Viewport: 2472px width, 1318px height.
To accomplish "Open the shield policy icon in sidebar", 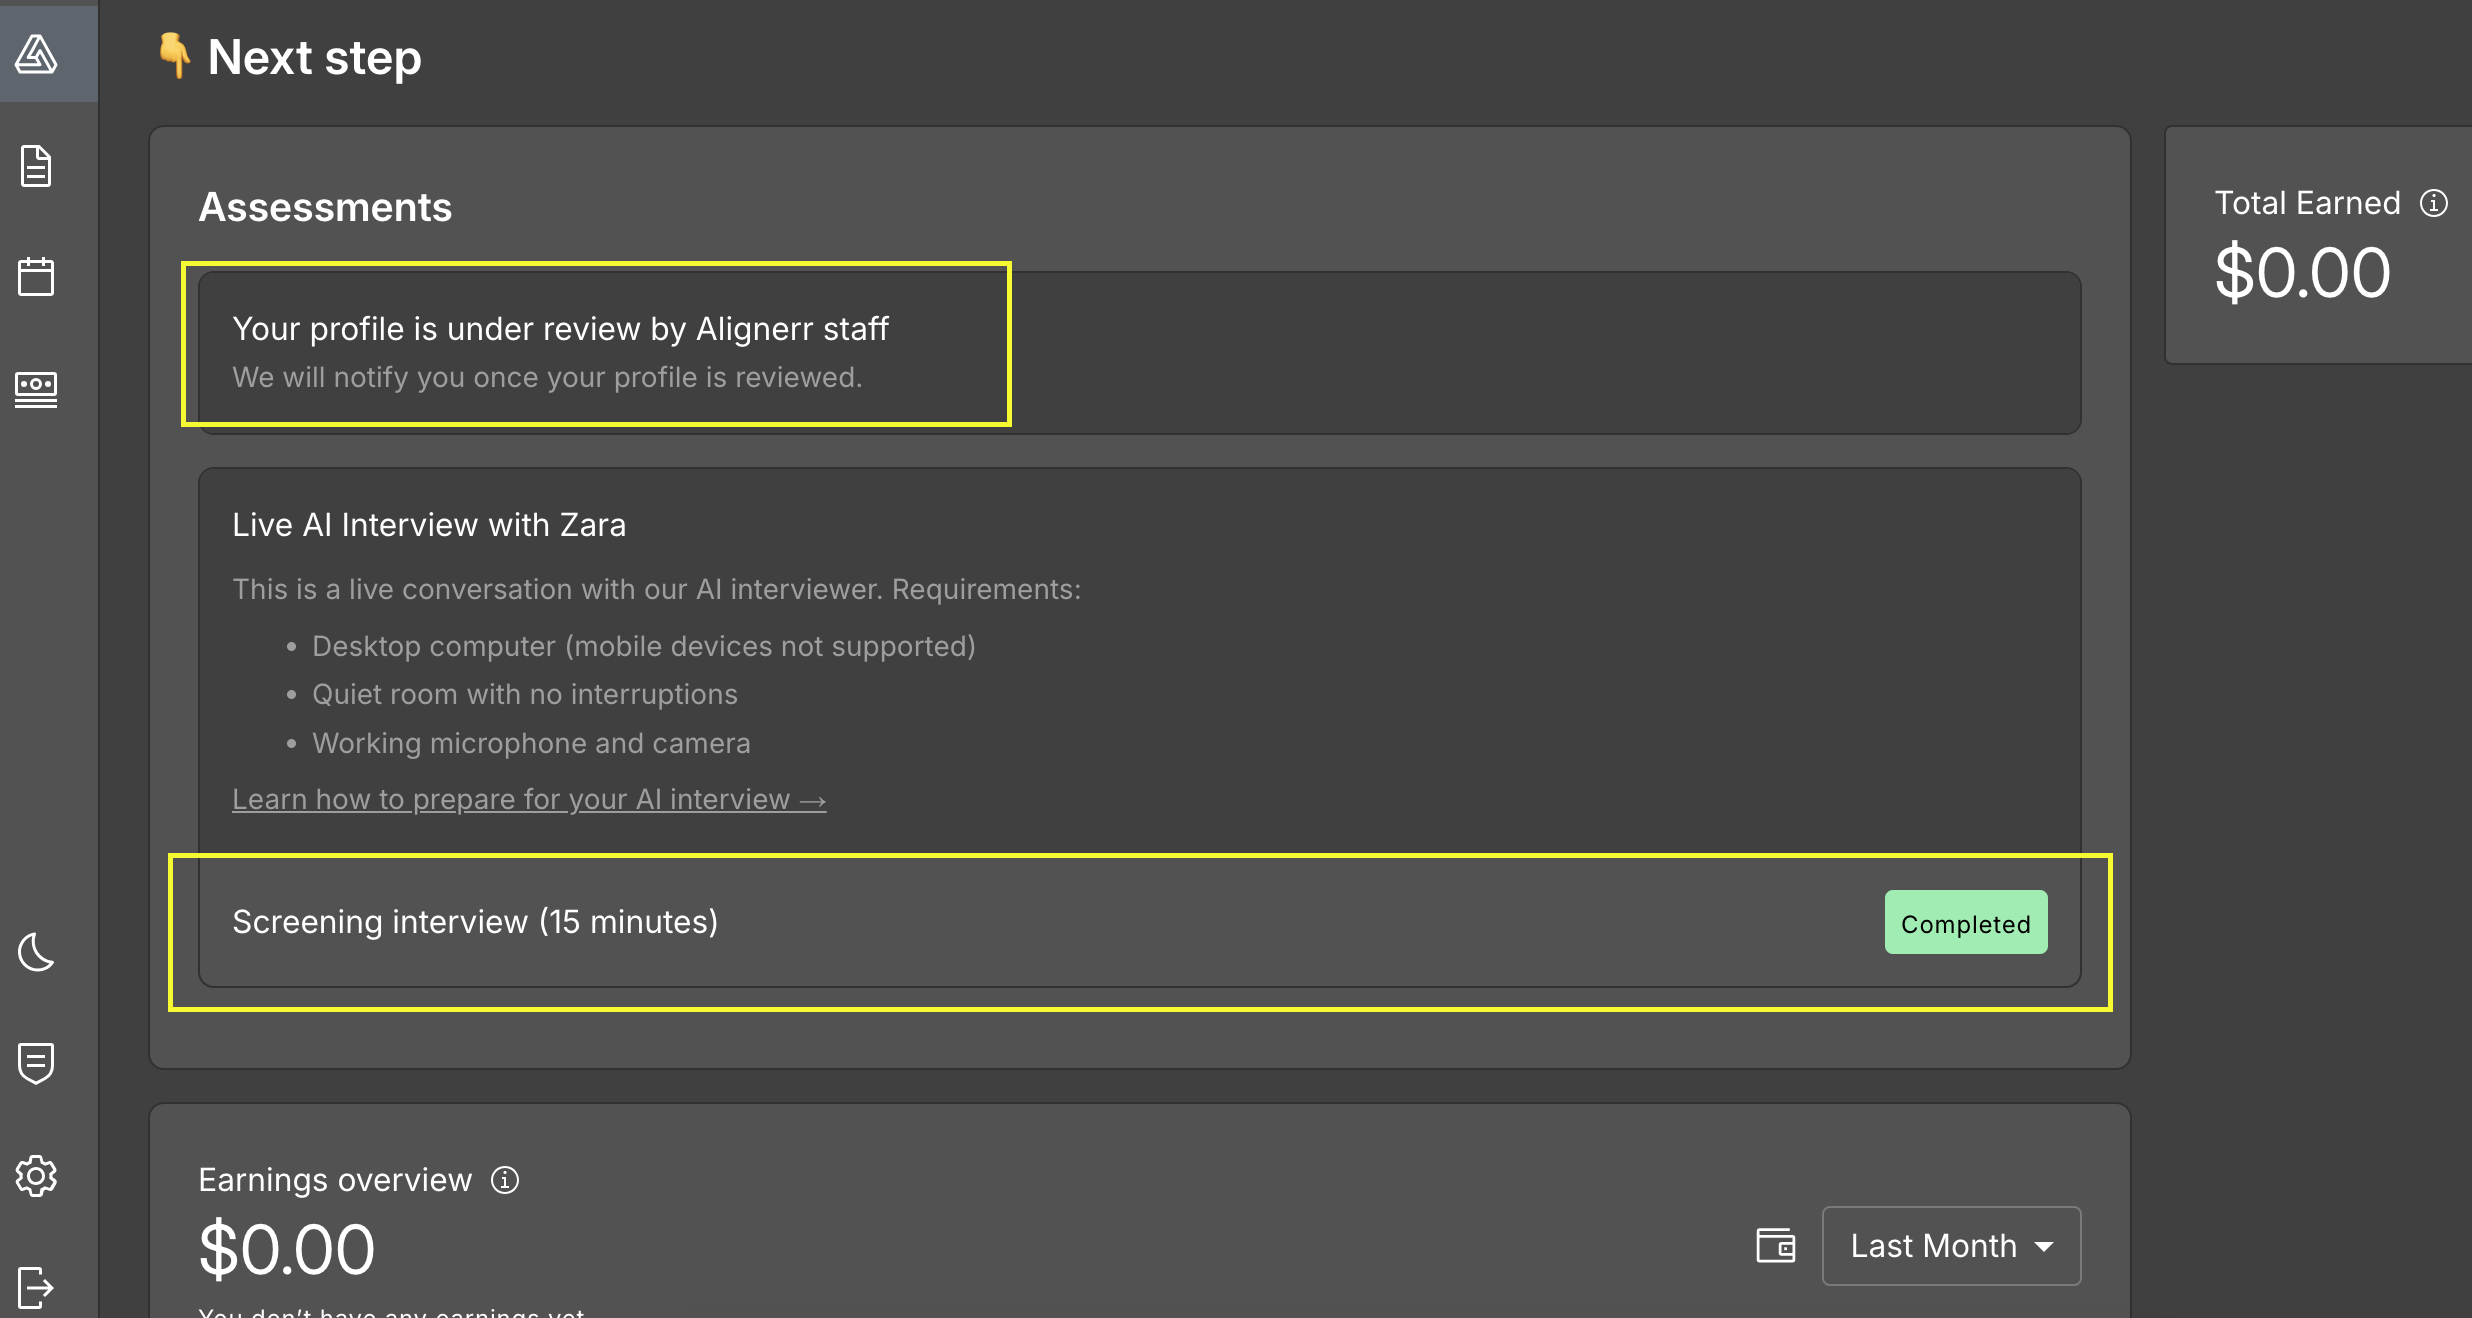I will [x=36, y=1063].
